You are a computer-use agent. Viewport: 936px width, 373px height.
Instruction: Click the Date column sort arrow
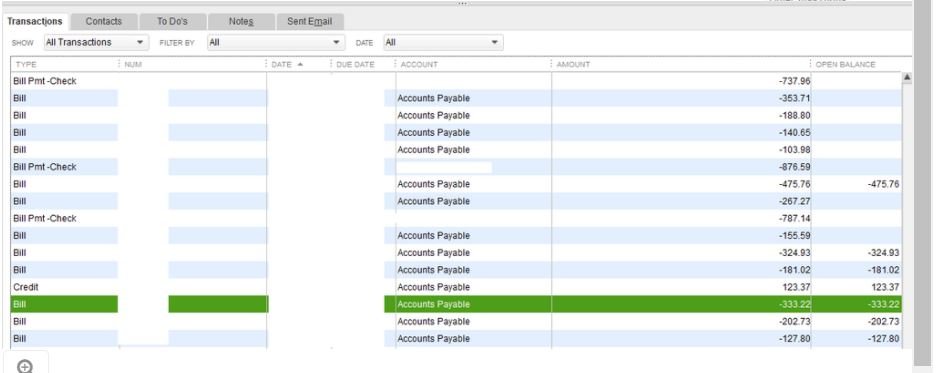300,64
